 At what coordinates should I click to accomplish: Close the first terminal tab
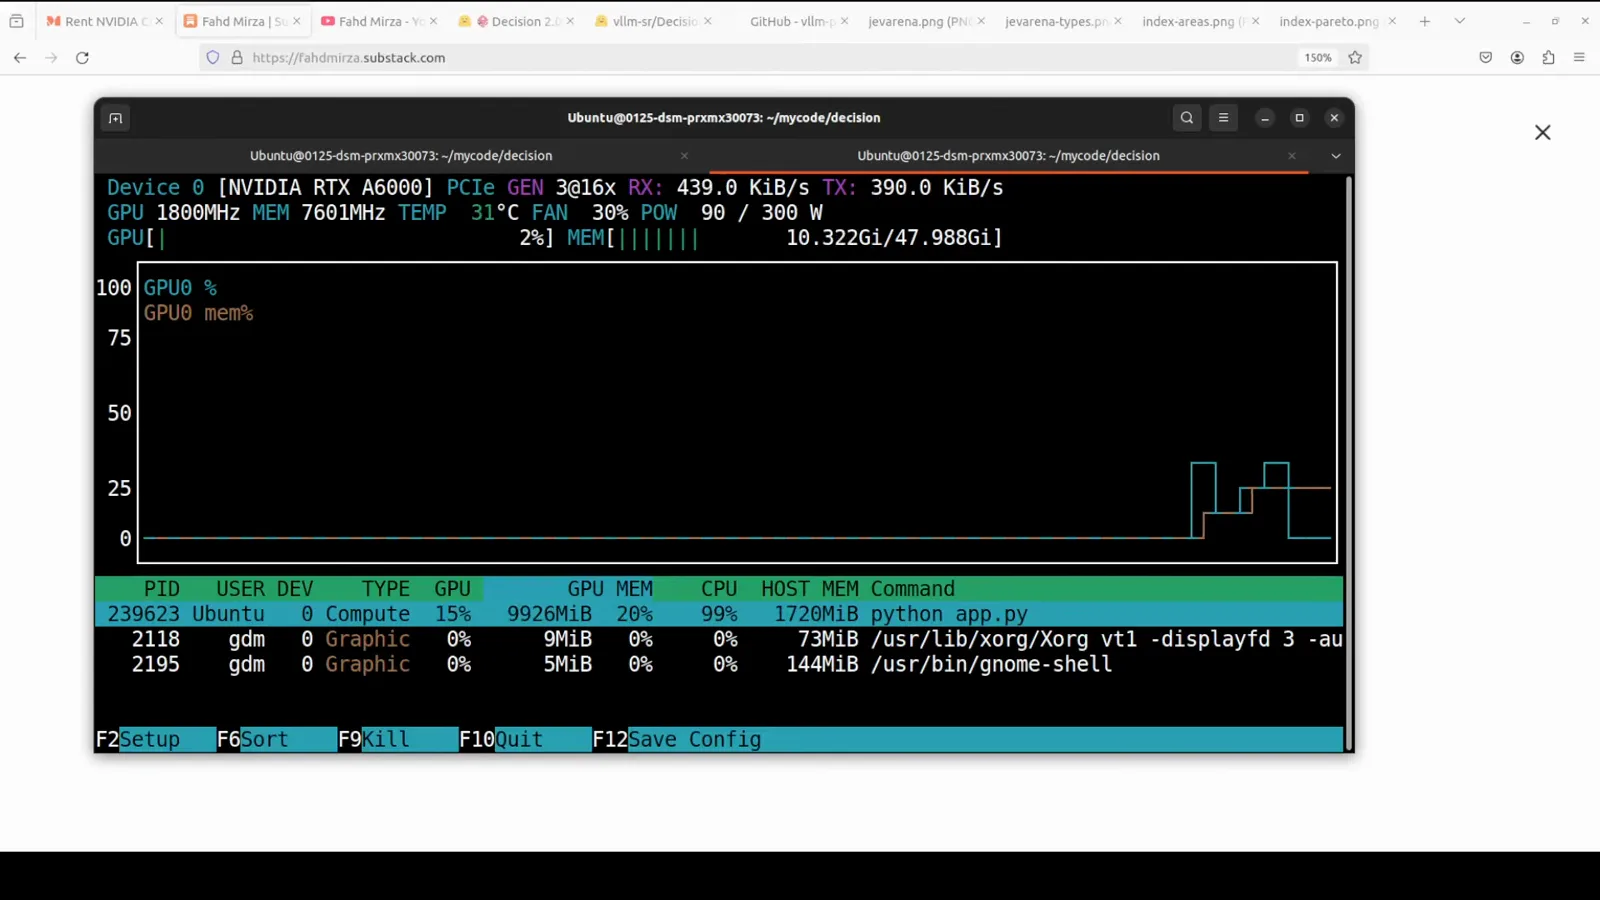point(684,156)
